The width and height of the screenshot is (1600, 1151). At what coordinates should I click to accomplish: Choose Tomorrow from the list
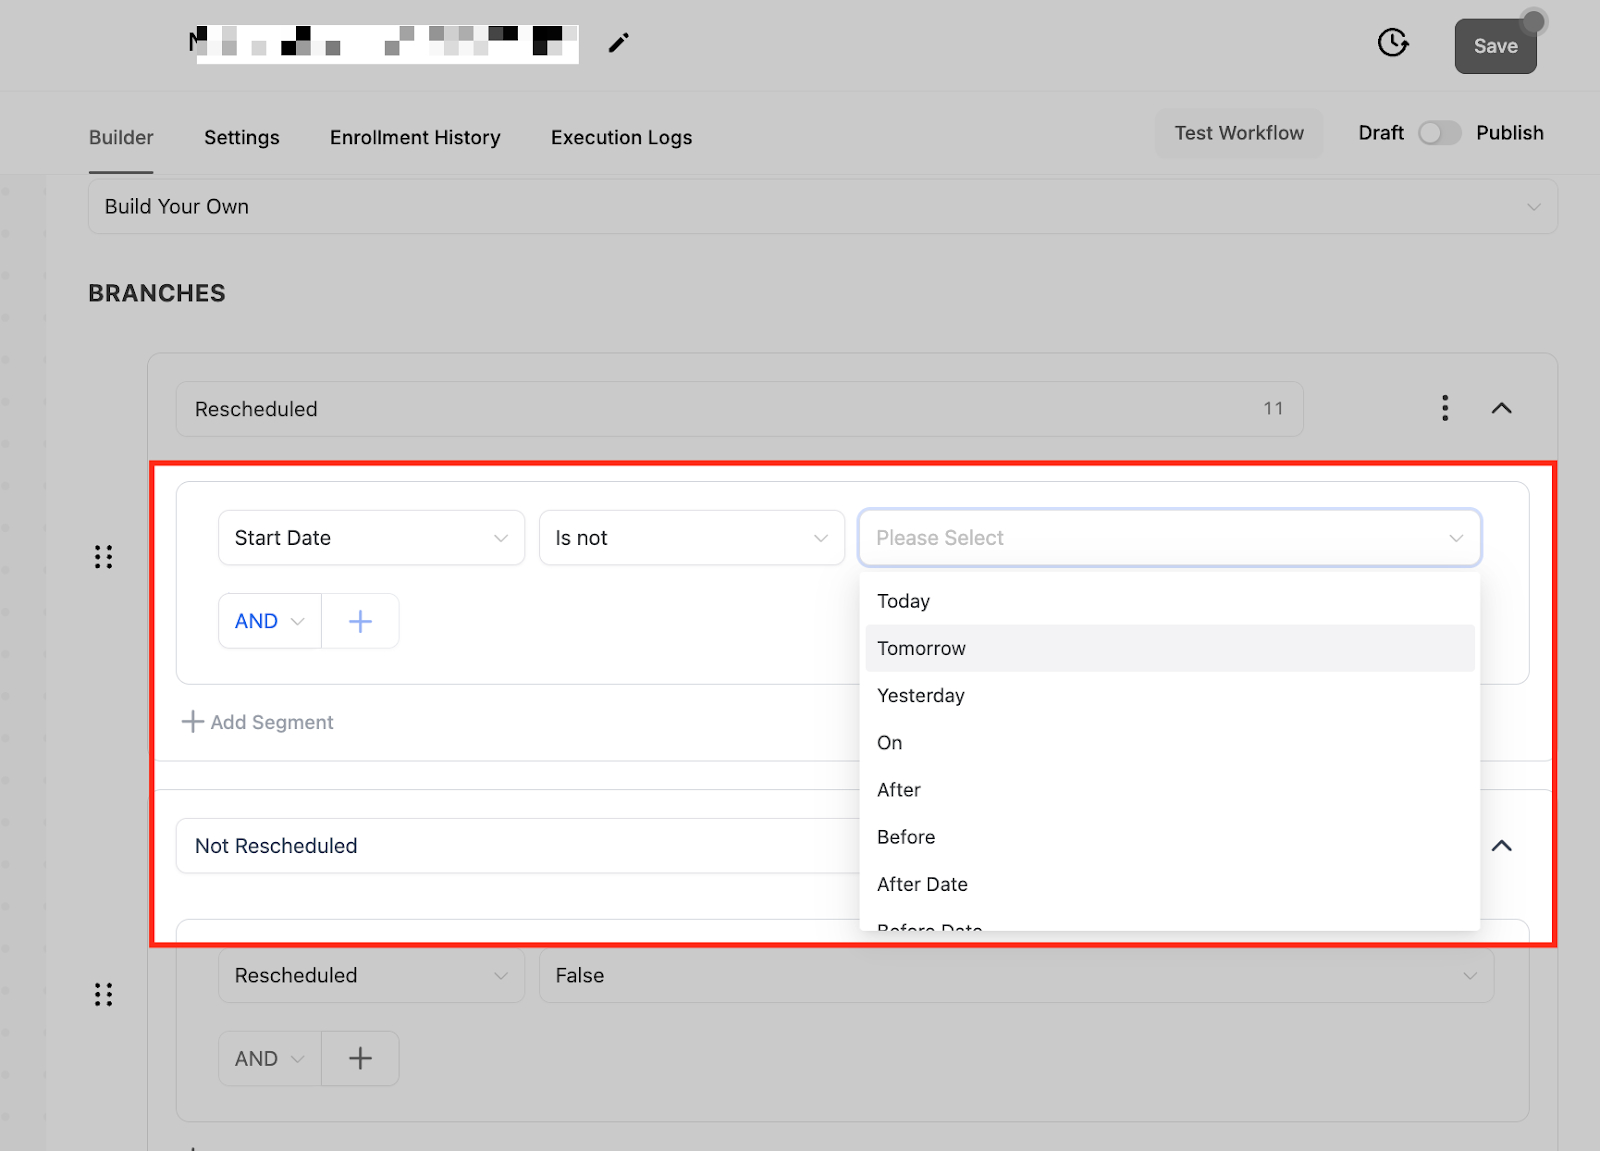1169,648
